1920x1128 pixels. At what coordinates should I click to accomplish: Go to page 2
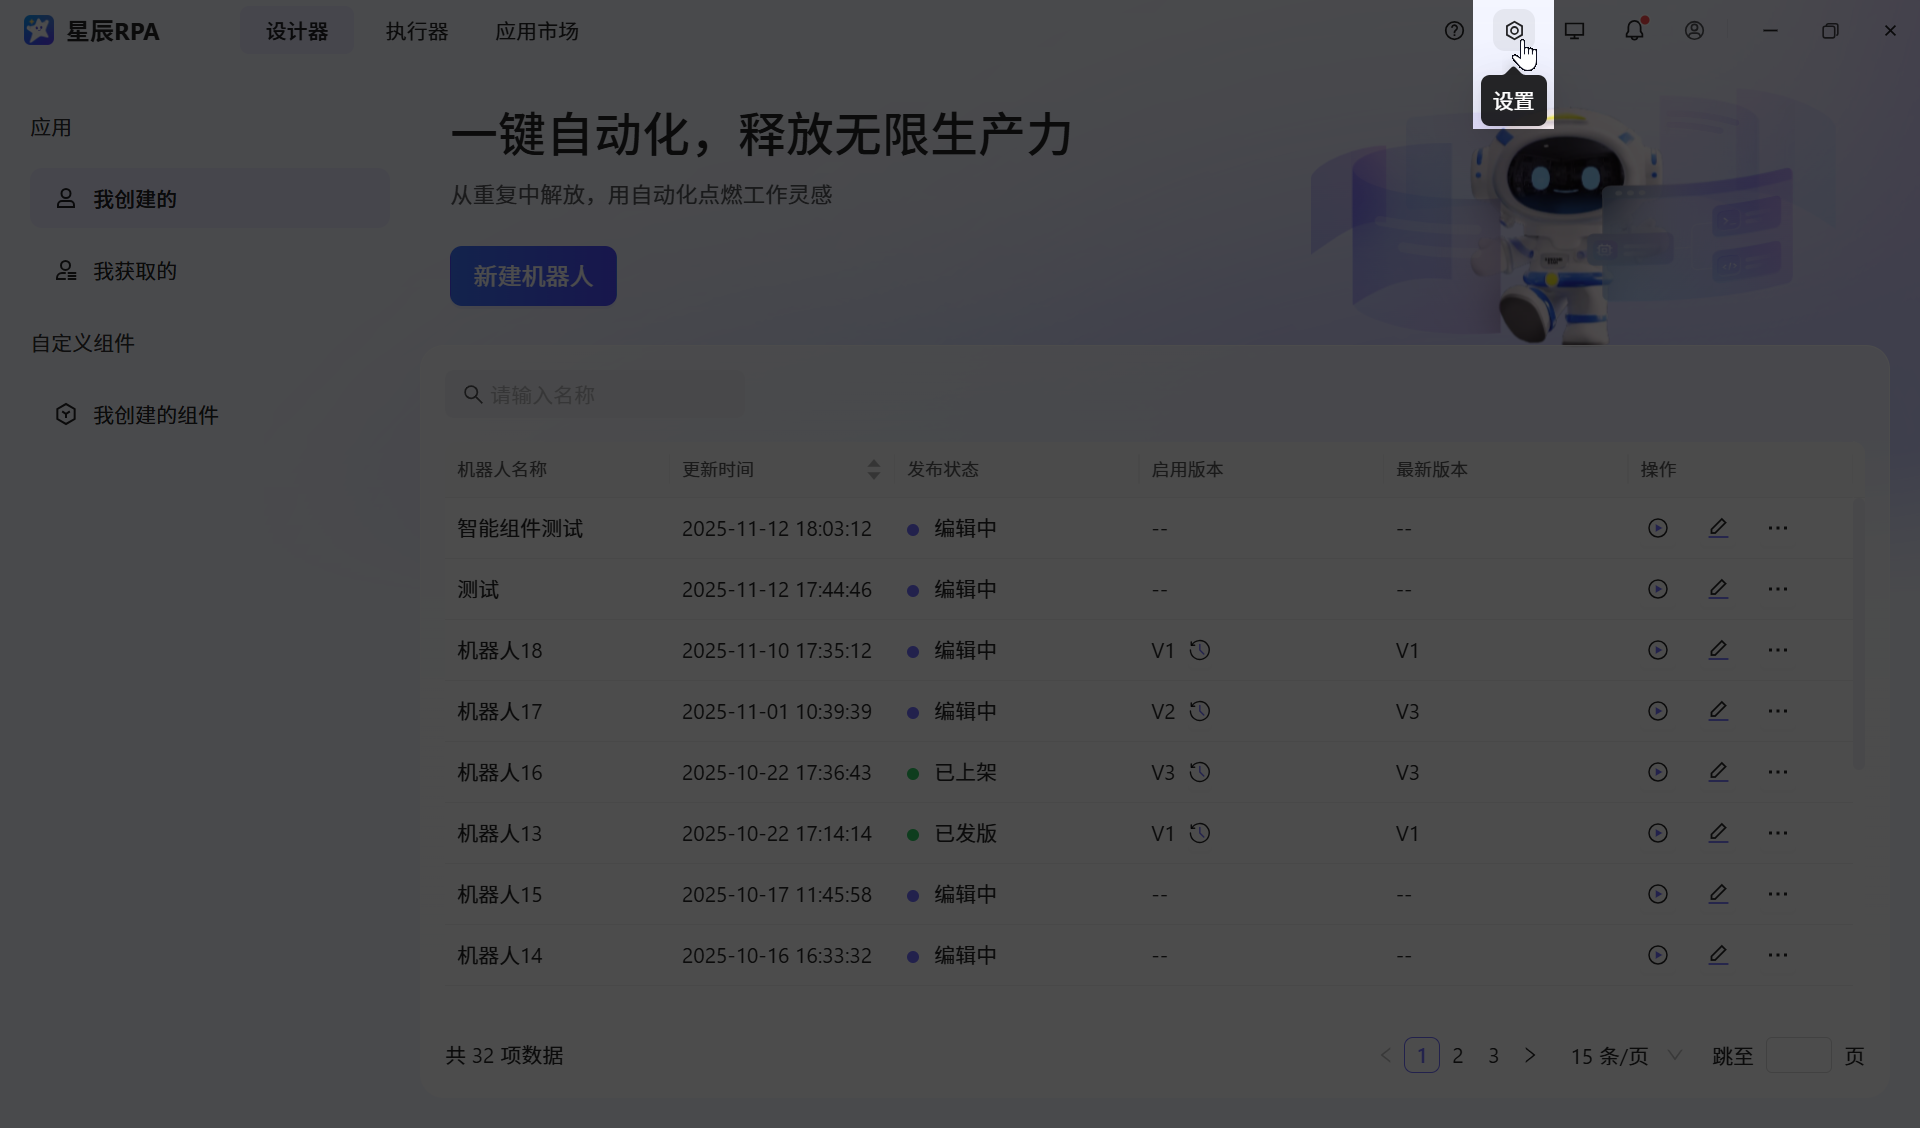(x=1458, y=1056)
